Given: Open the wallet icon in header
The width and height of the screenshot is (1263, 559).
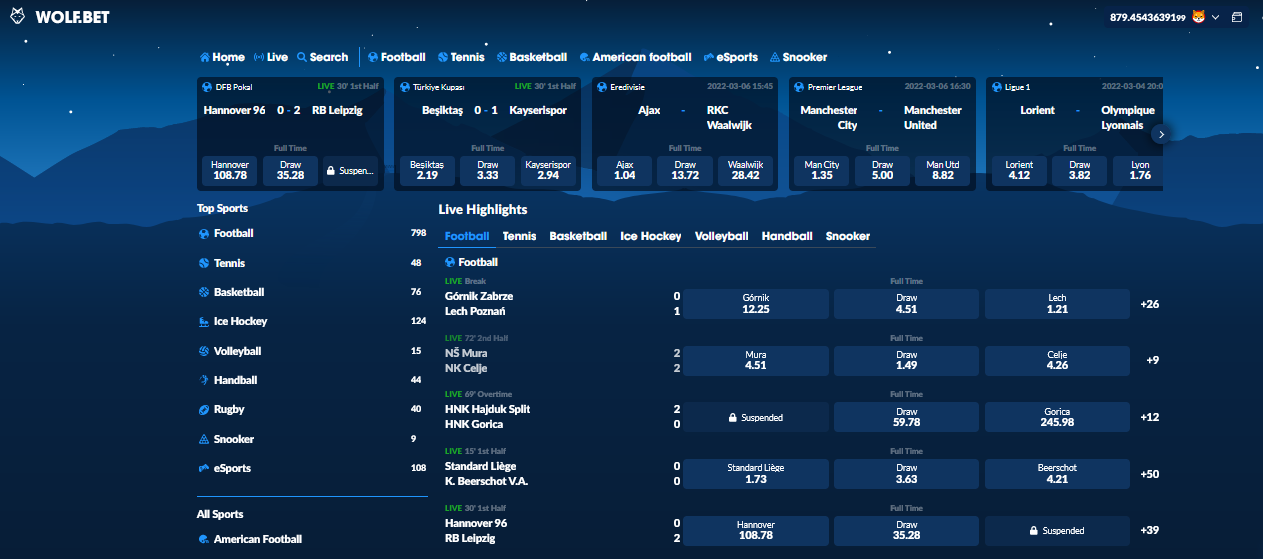Looking at the screenshot, I should point(1236,17).
